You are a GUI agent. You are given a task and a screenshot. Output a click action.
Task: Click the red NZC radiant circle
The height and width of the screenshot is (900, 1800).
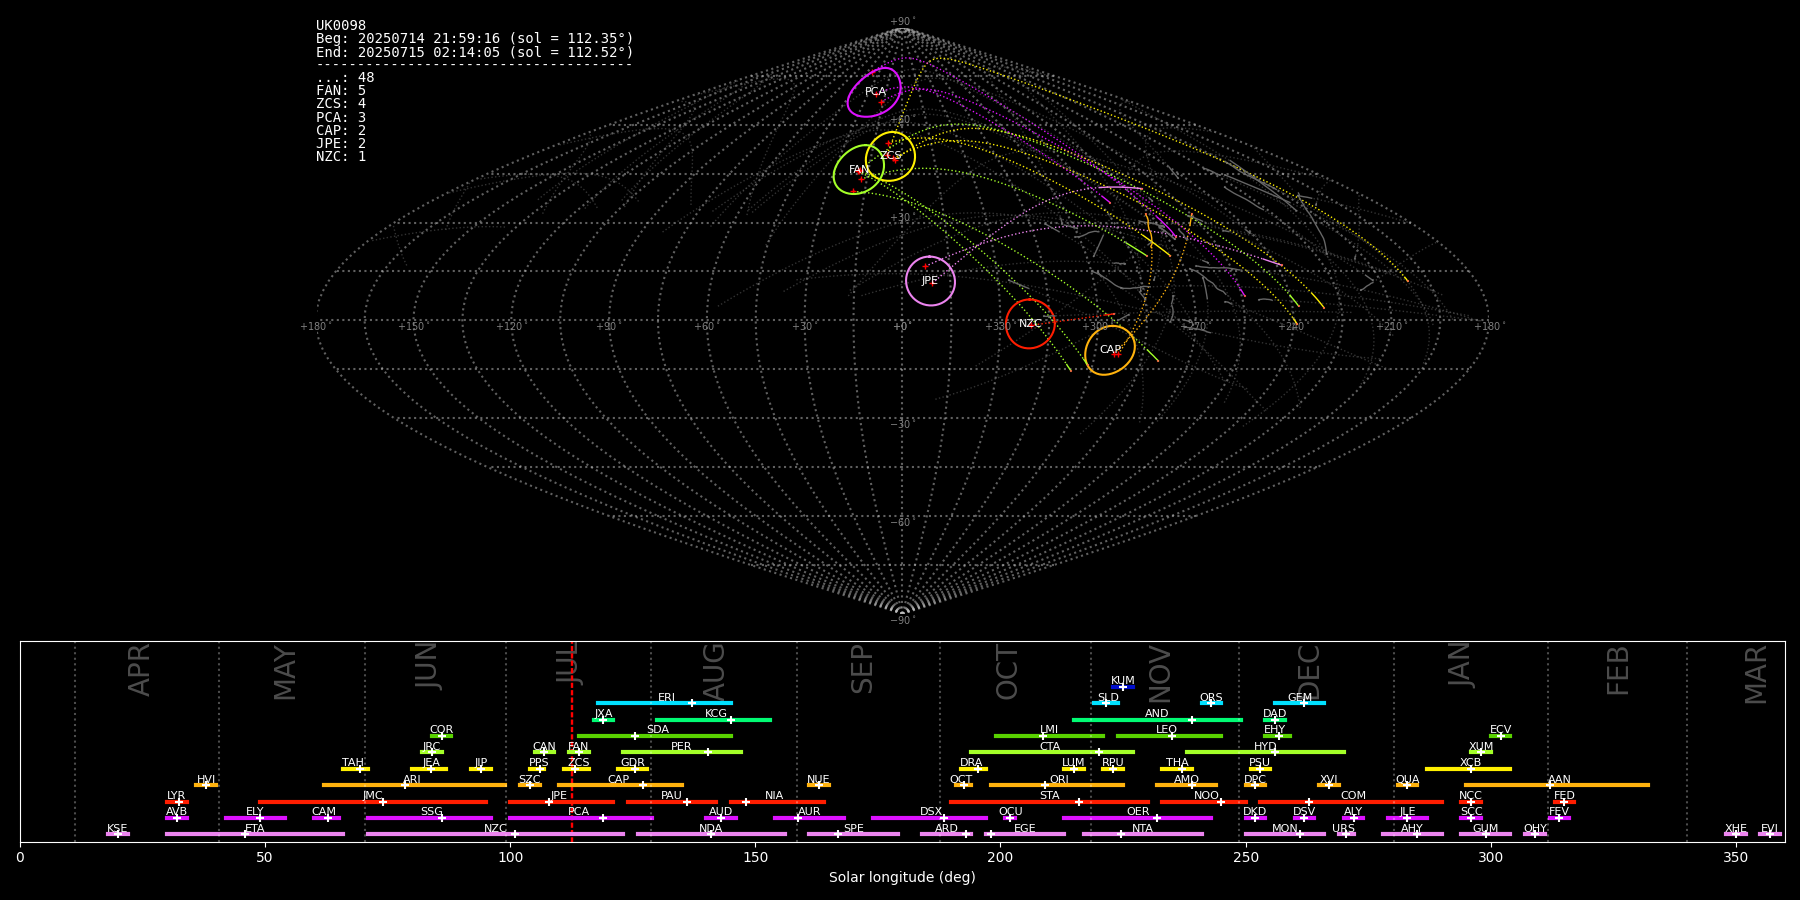pyautogui.click(x=1030, y=324)
